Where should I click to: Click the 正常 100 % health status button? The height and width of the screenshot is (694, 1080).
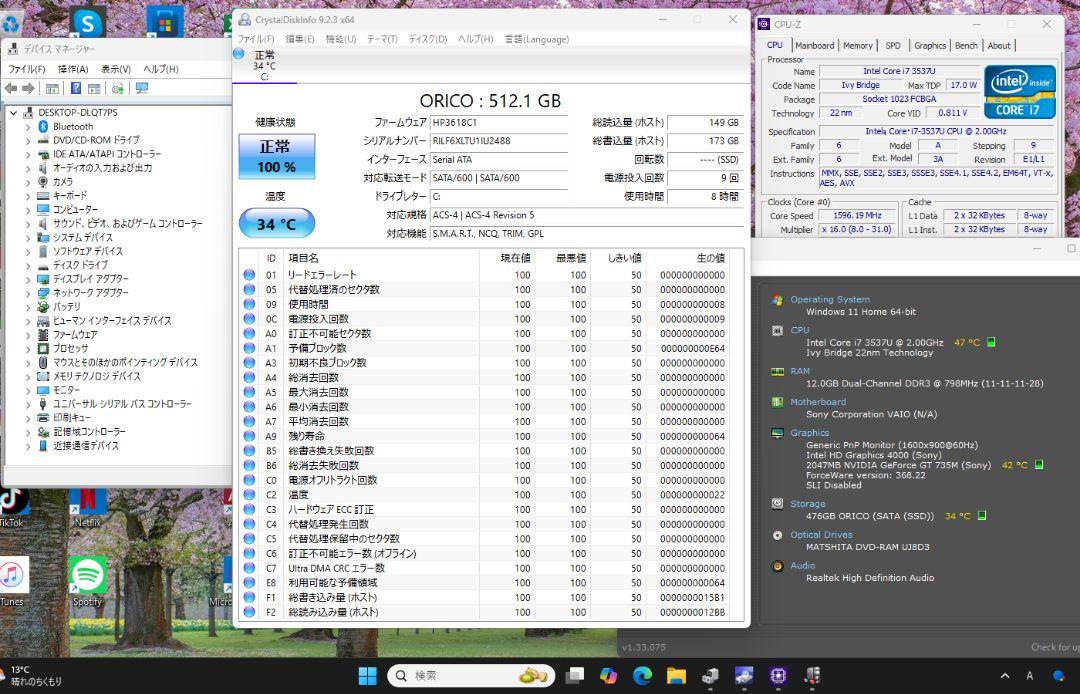277,157
